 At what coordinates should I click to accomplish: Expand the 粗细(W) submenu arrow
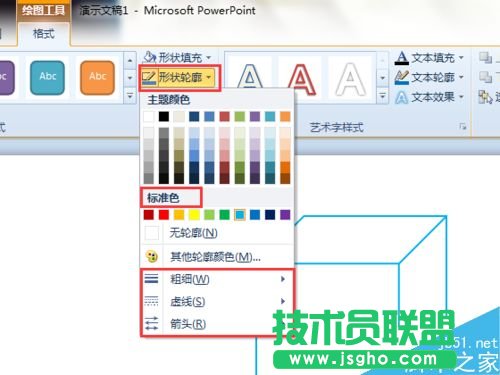click(x=283, y=279)
